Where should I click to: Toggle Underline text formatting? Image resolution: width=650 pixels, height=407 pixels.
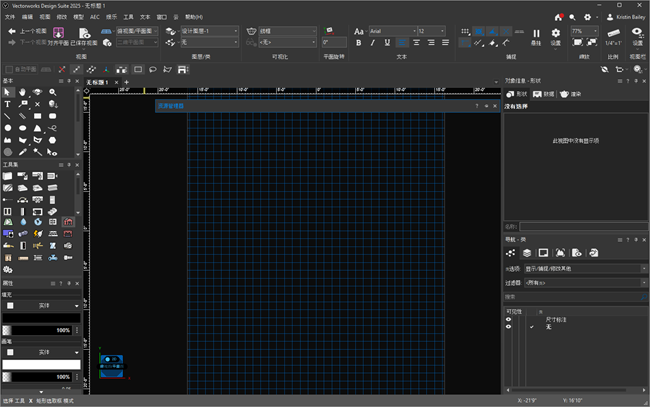pos(387,43)
